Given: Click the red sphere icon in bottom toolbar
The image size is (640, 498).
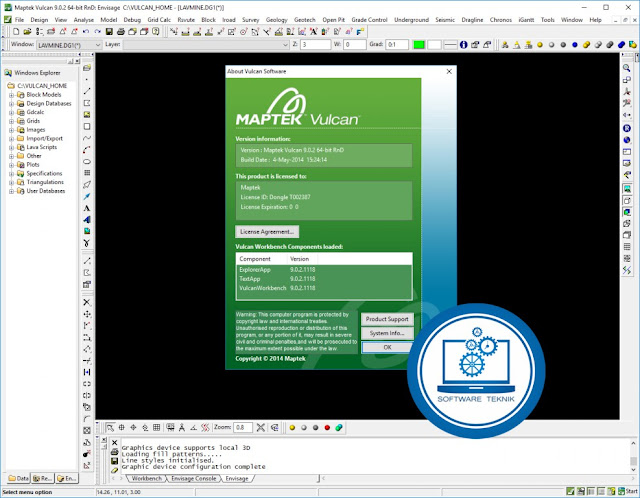Looking at the screenshot, I should (x=327, y=427).
